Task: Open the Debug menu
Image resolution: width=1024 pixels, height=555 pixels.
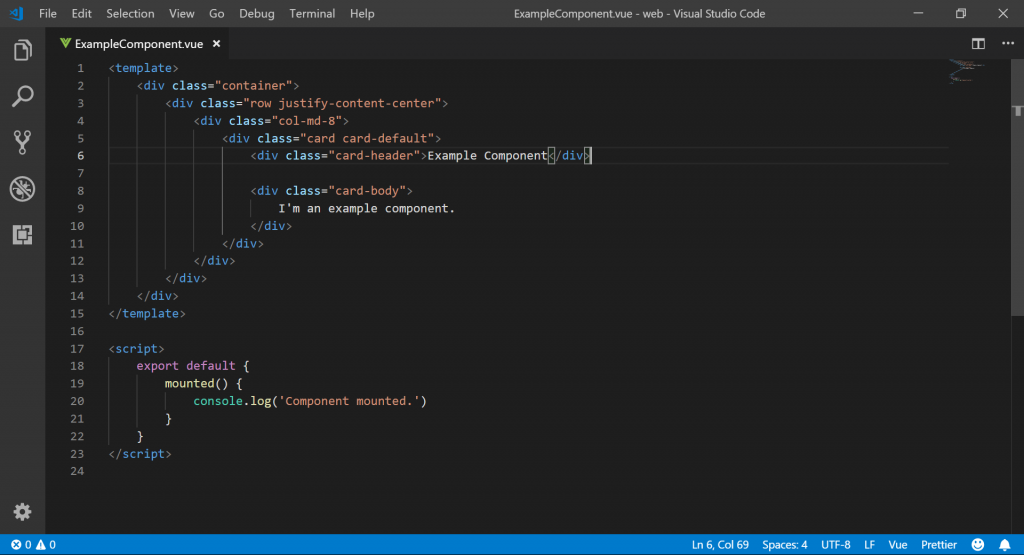Action: click(257, 14)
